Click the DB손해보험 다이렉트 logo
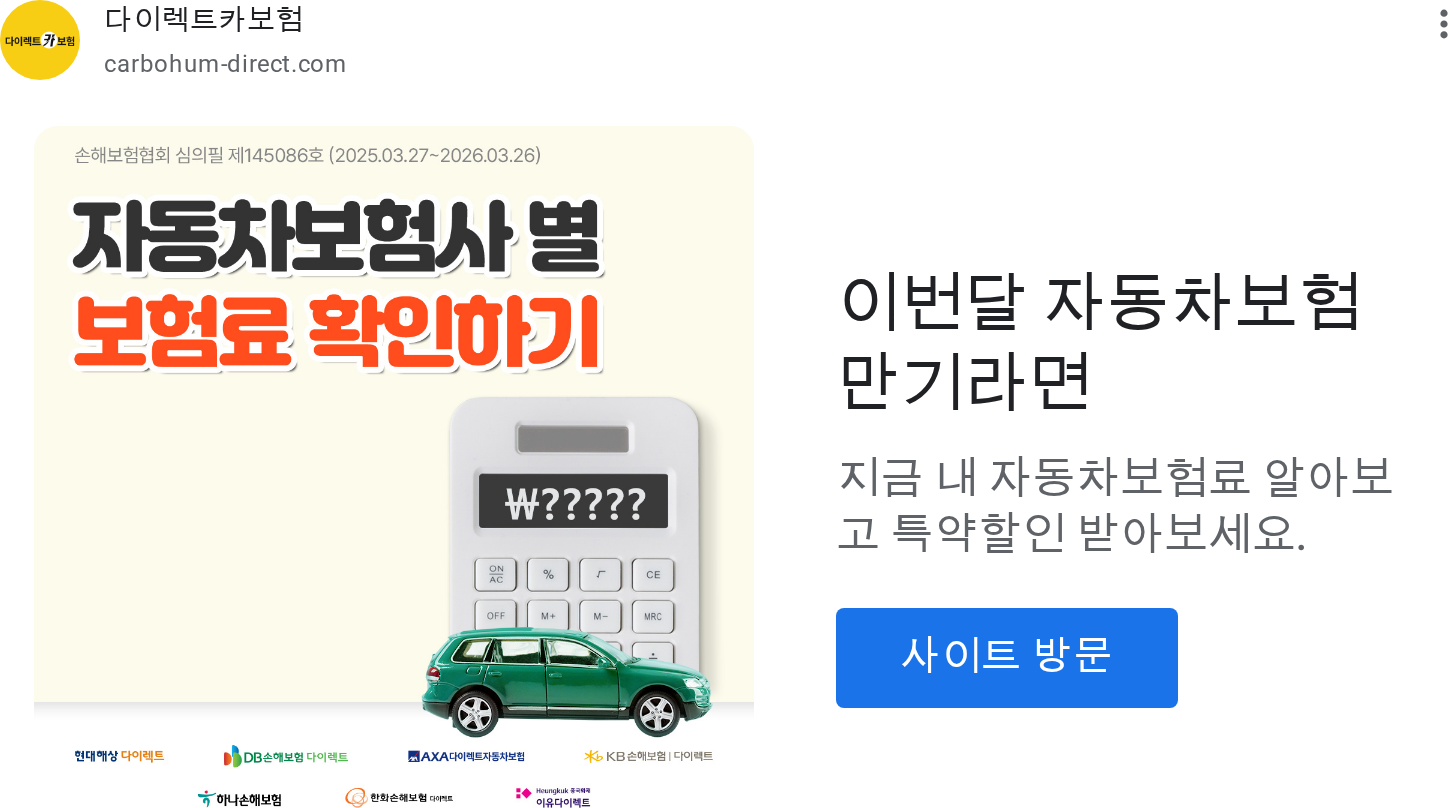Viewport: 1448px width, 808px height. click(286, 757)
